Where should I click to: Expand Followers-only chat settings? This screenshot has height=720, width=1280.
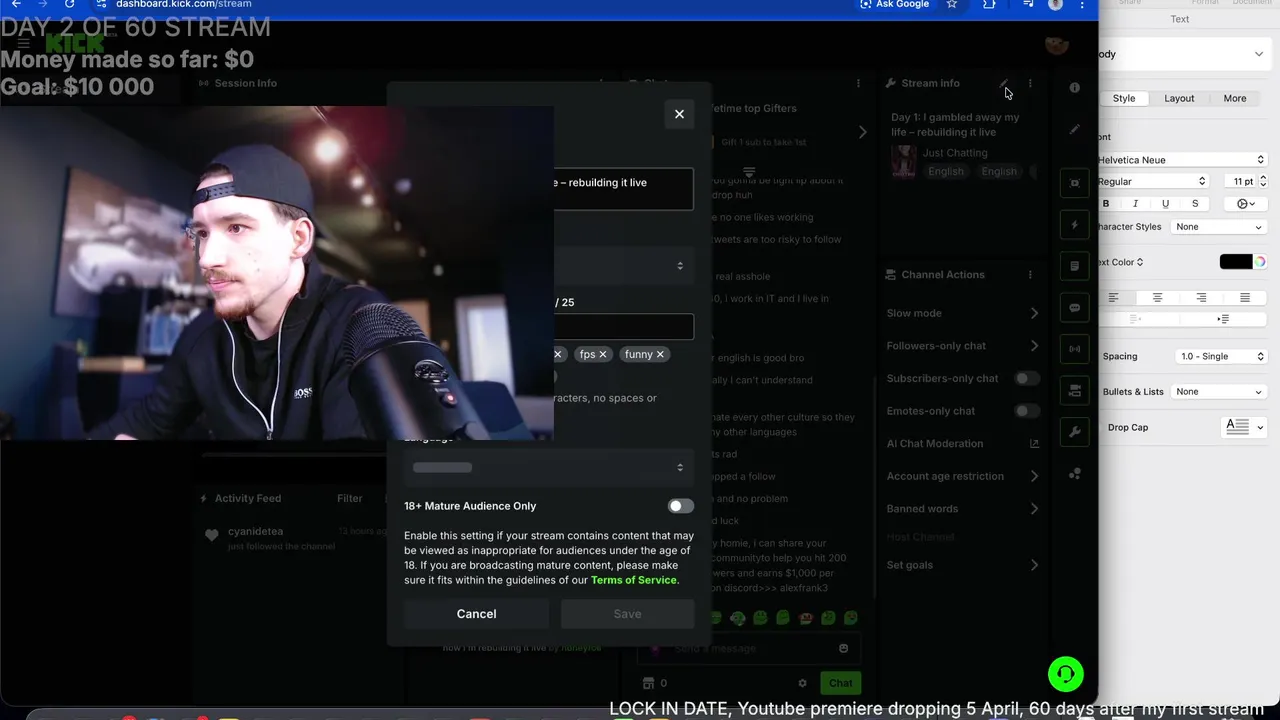coord(1034,346)
